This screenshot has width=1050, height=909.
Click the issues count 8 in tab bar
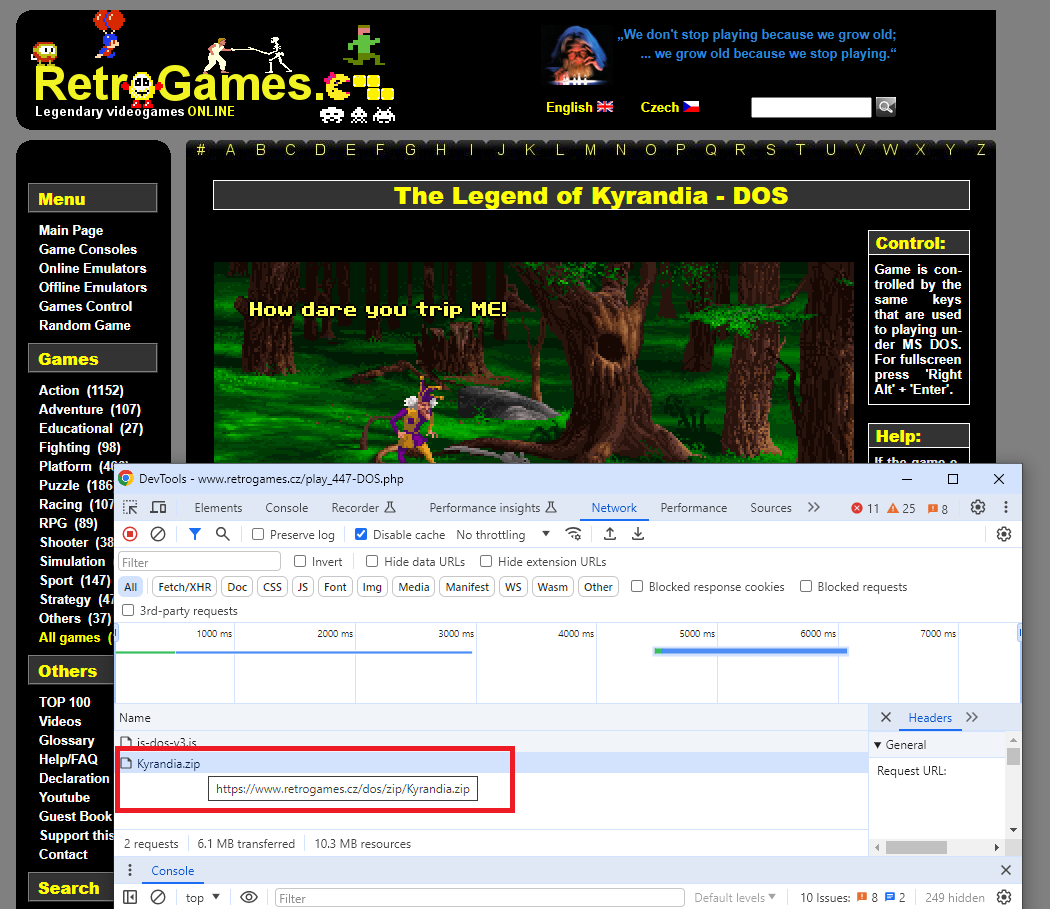938,508
